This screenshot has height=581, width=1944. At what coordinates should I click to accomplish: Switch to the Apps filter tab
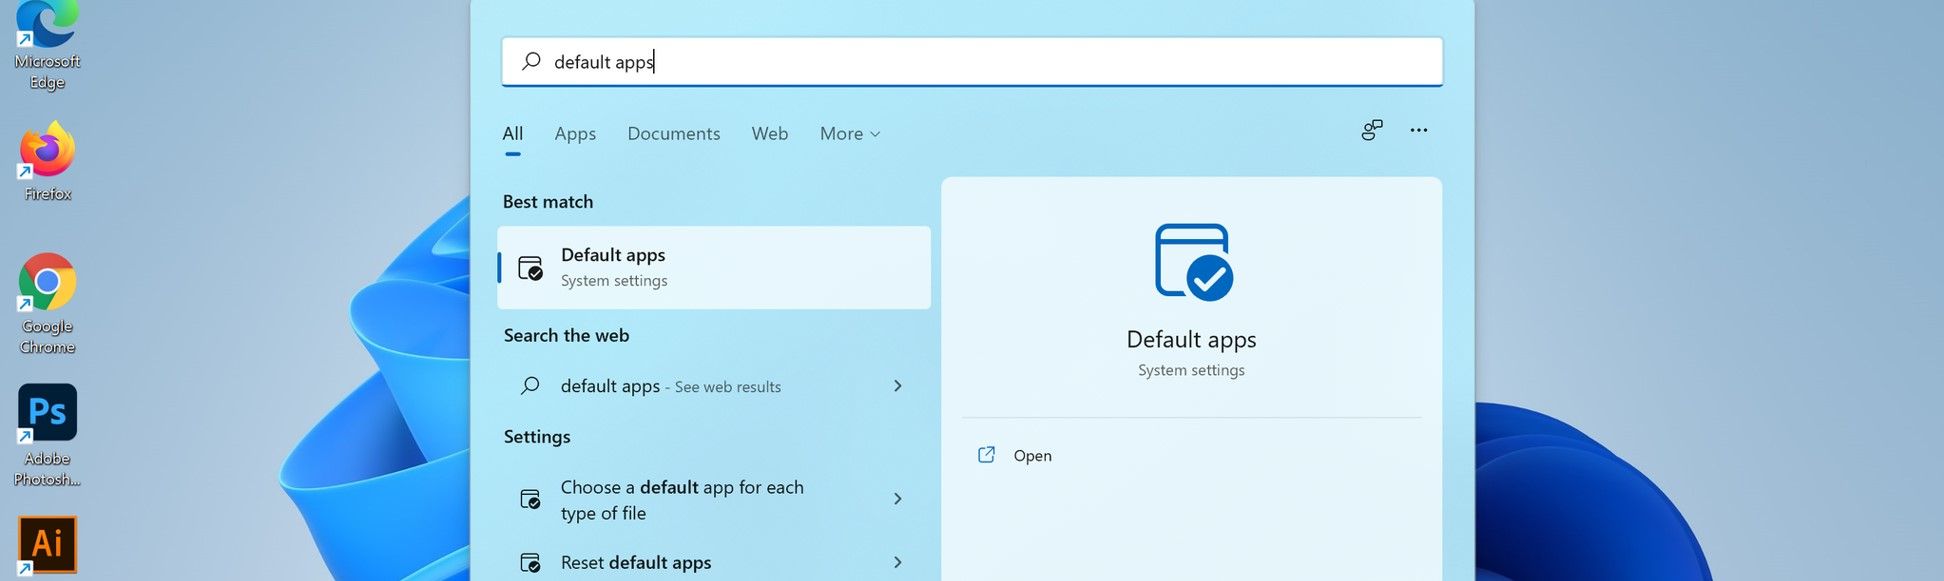575,134
